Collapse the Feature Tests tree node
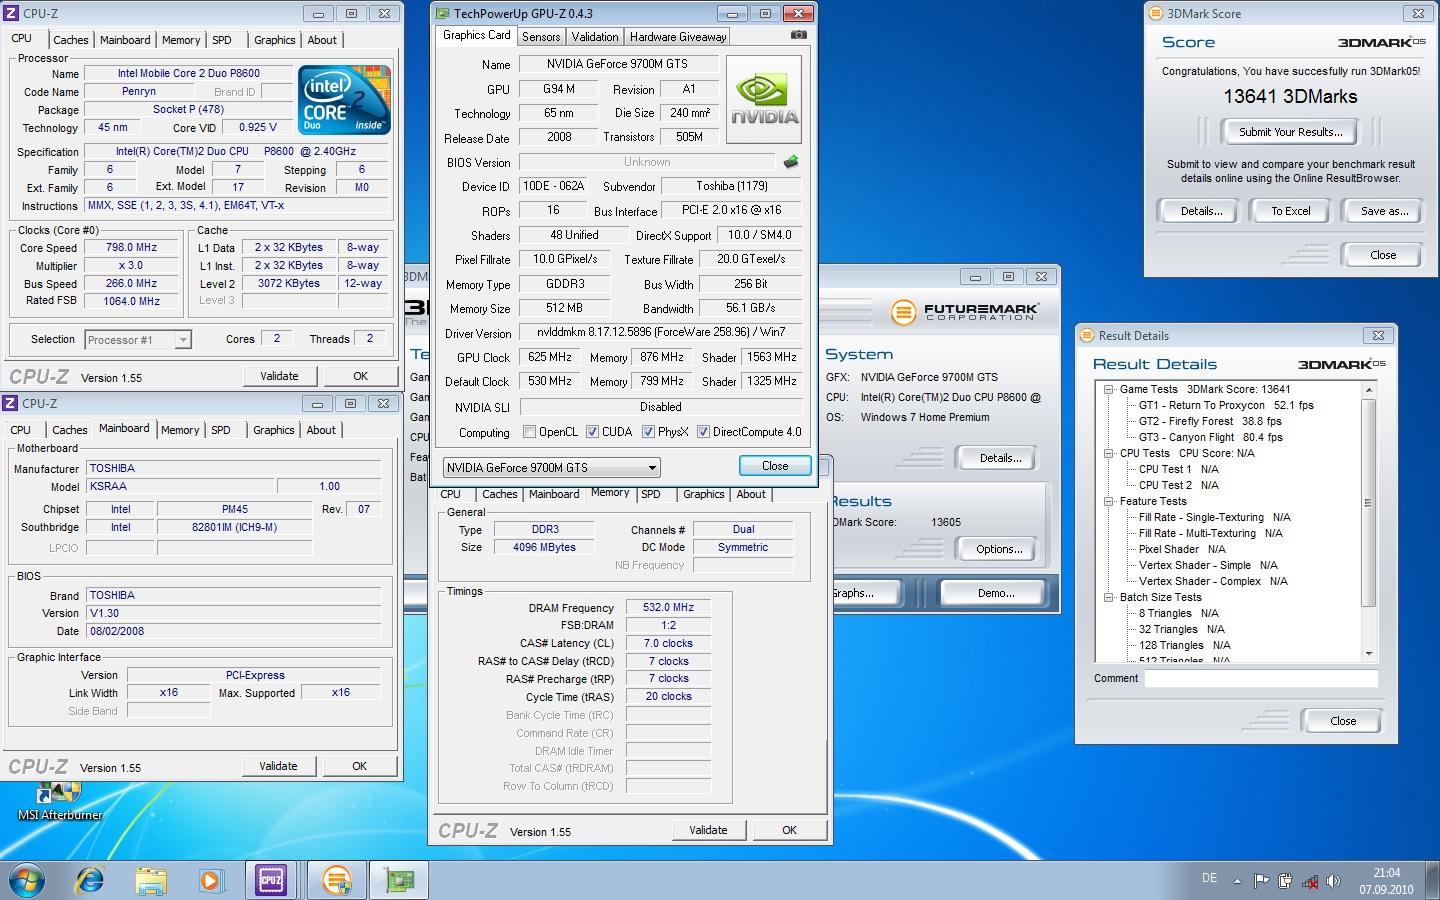 click(1108, 501)
